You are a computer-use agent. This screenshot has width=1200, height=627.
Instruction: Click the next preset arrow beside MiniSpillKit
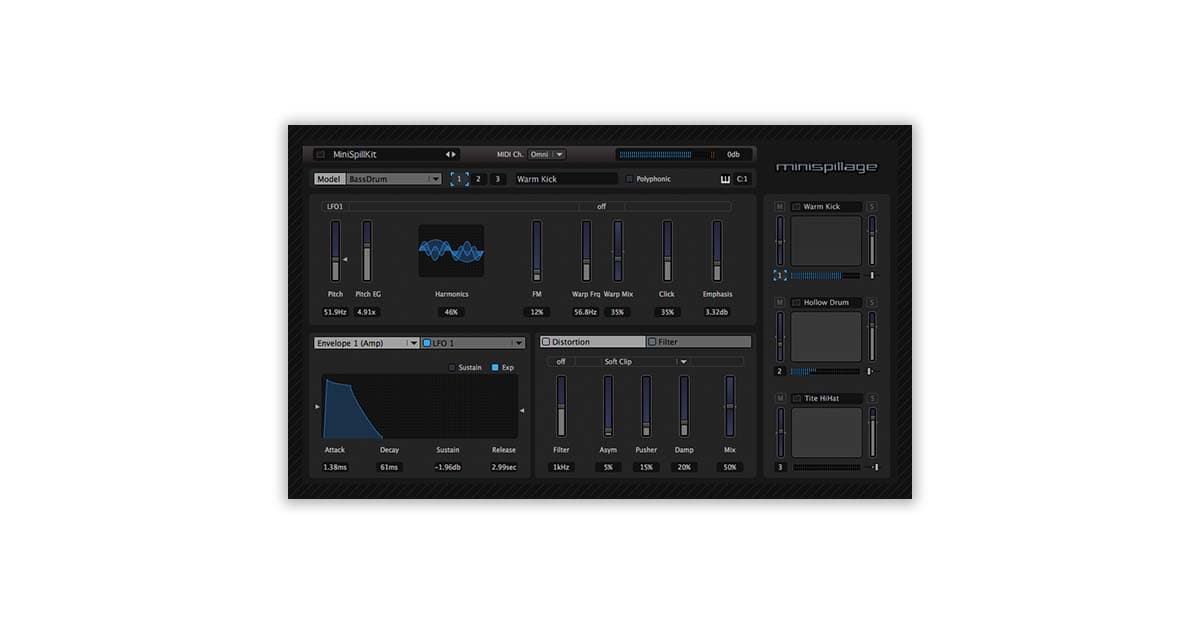(x=454, y=154)
